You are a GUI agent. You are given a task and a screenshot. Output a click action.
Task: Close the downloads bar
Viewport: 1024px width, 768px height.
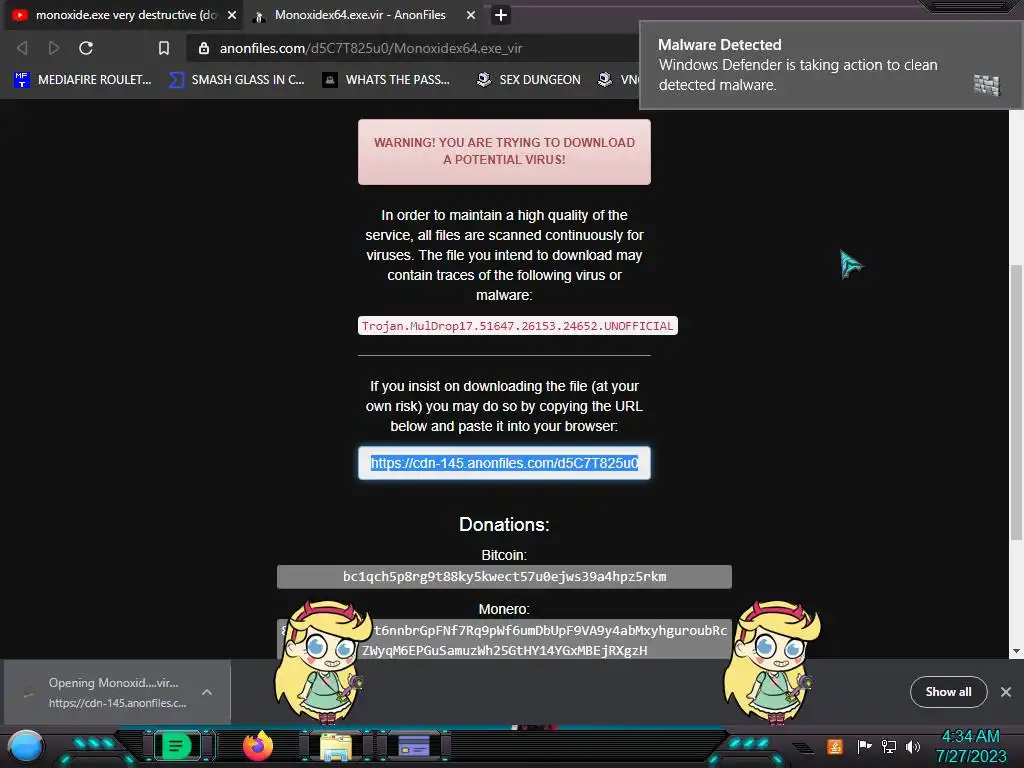(x=1006, y=692)
